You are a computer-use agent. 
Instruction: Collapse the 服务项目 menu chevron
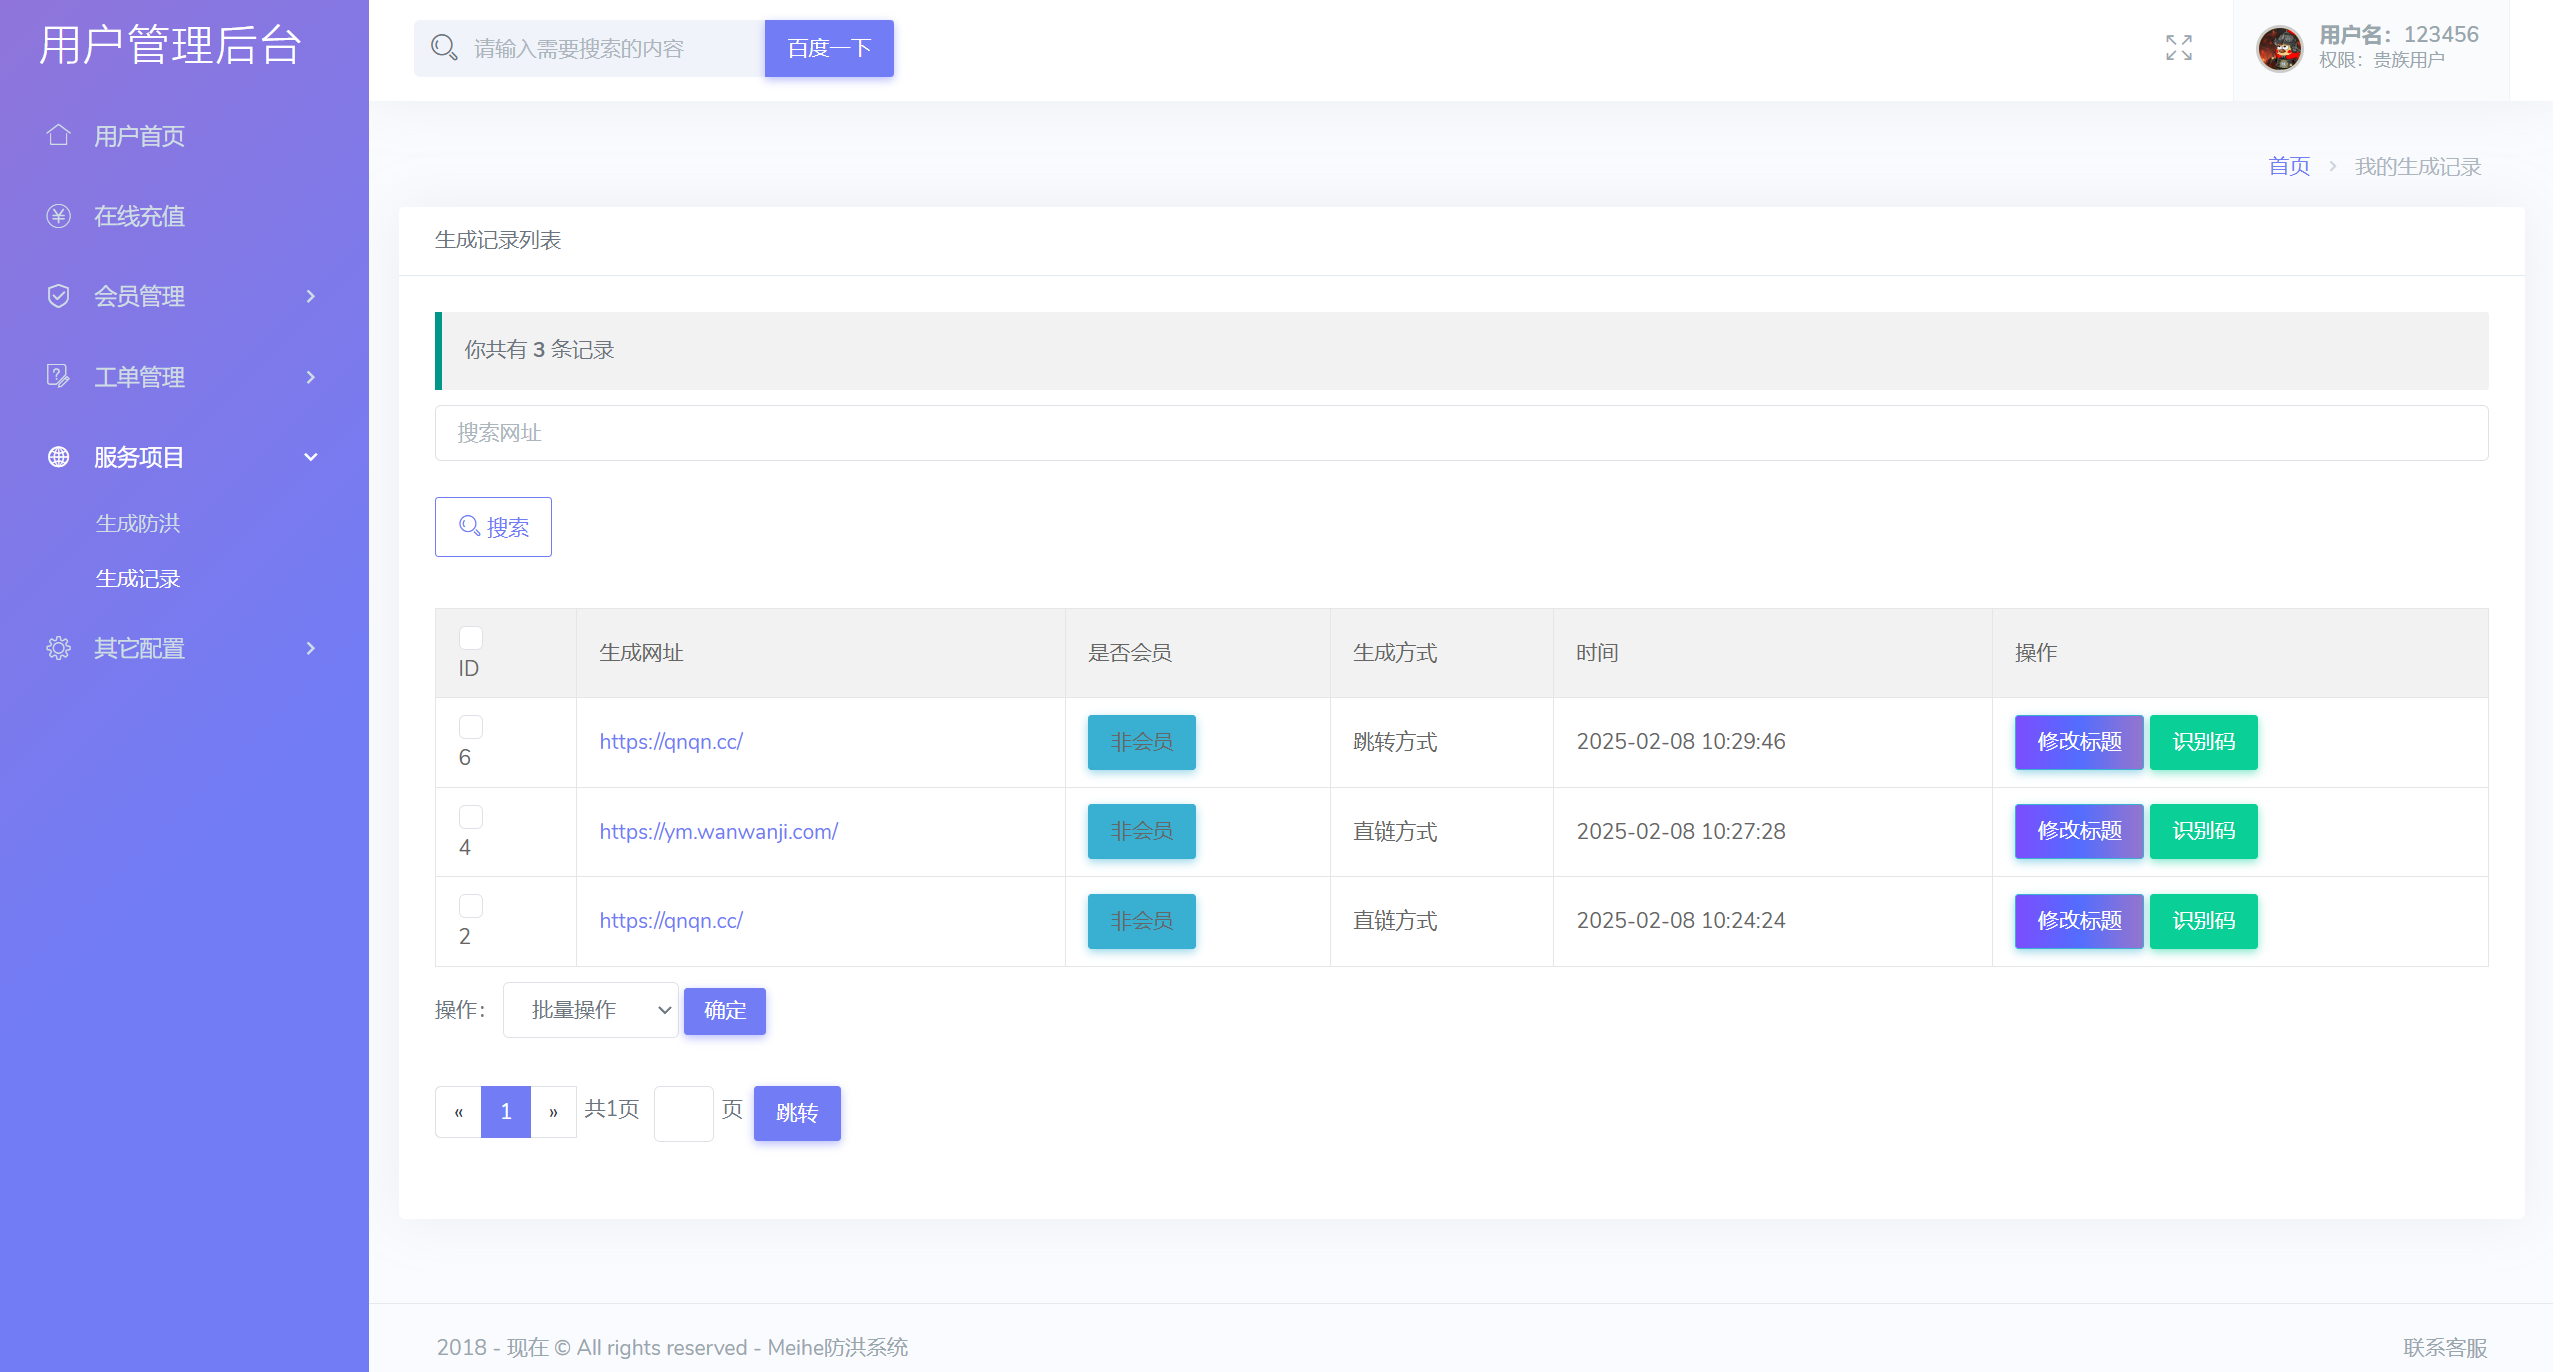[311, 457]
